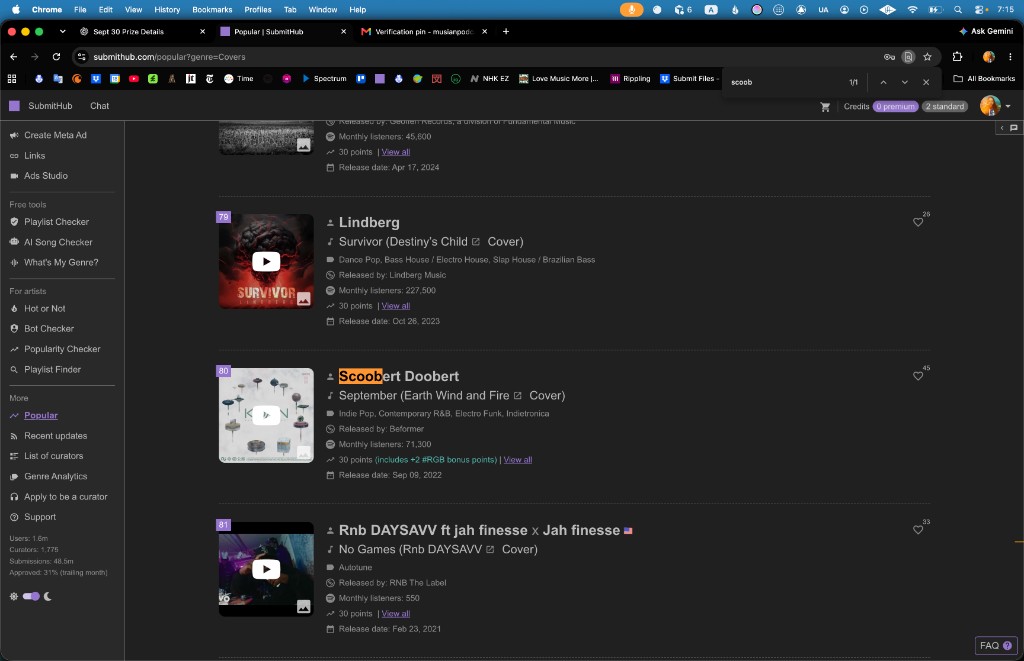Close the find bar
This screenshot has width=1024, height=661.
[x=925, y=82]
